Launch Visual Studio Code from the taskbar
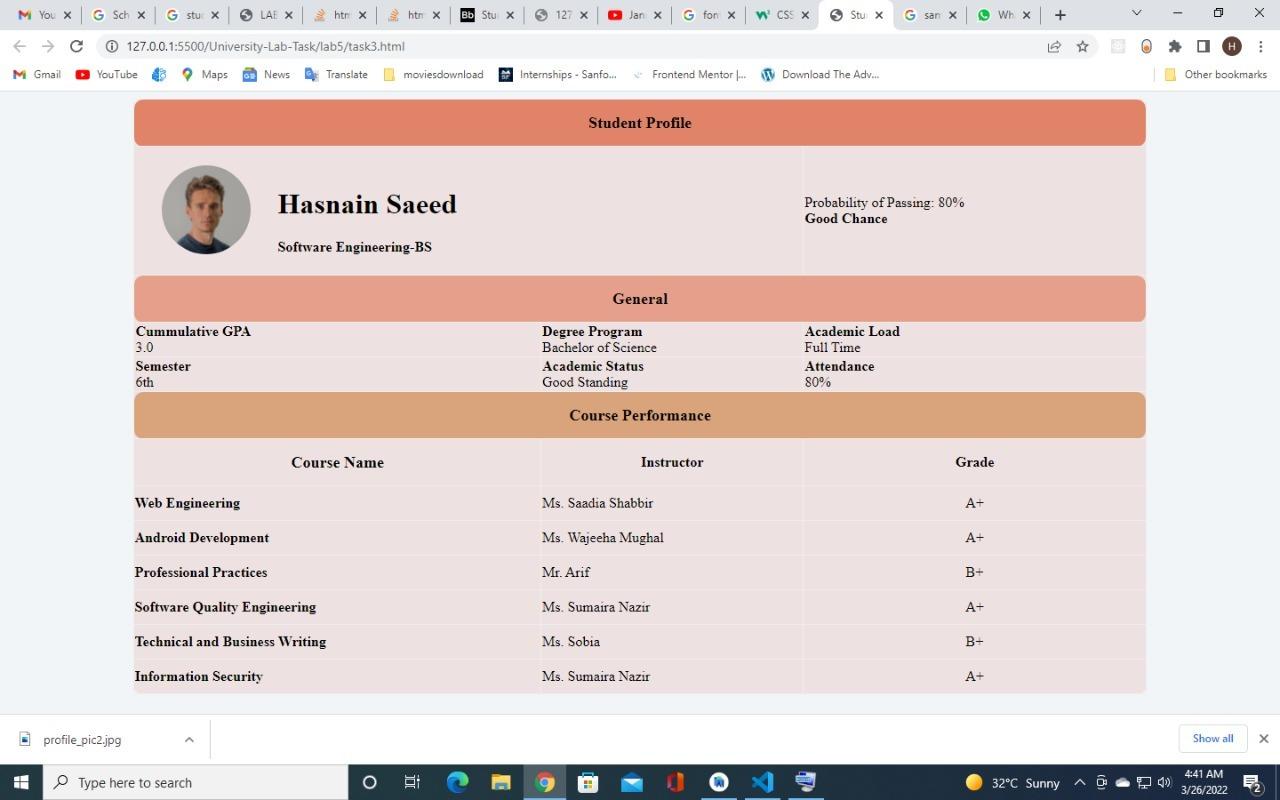Screen dimensions: 1280x800 coord(763,782)
